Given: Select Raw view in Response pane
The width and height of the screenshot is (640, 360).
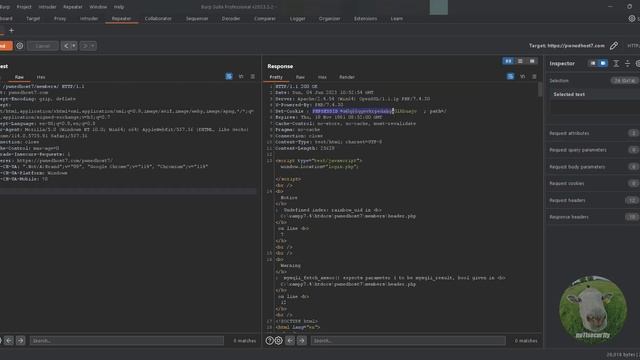Looking at the screenshot, I should [x=300, y=77].
